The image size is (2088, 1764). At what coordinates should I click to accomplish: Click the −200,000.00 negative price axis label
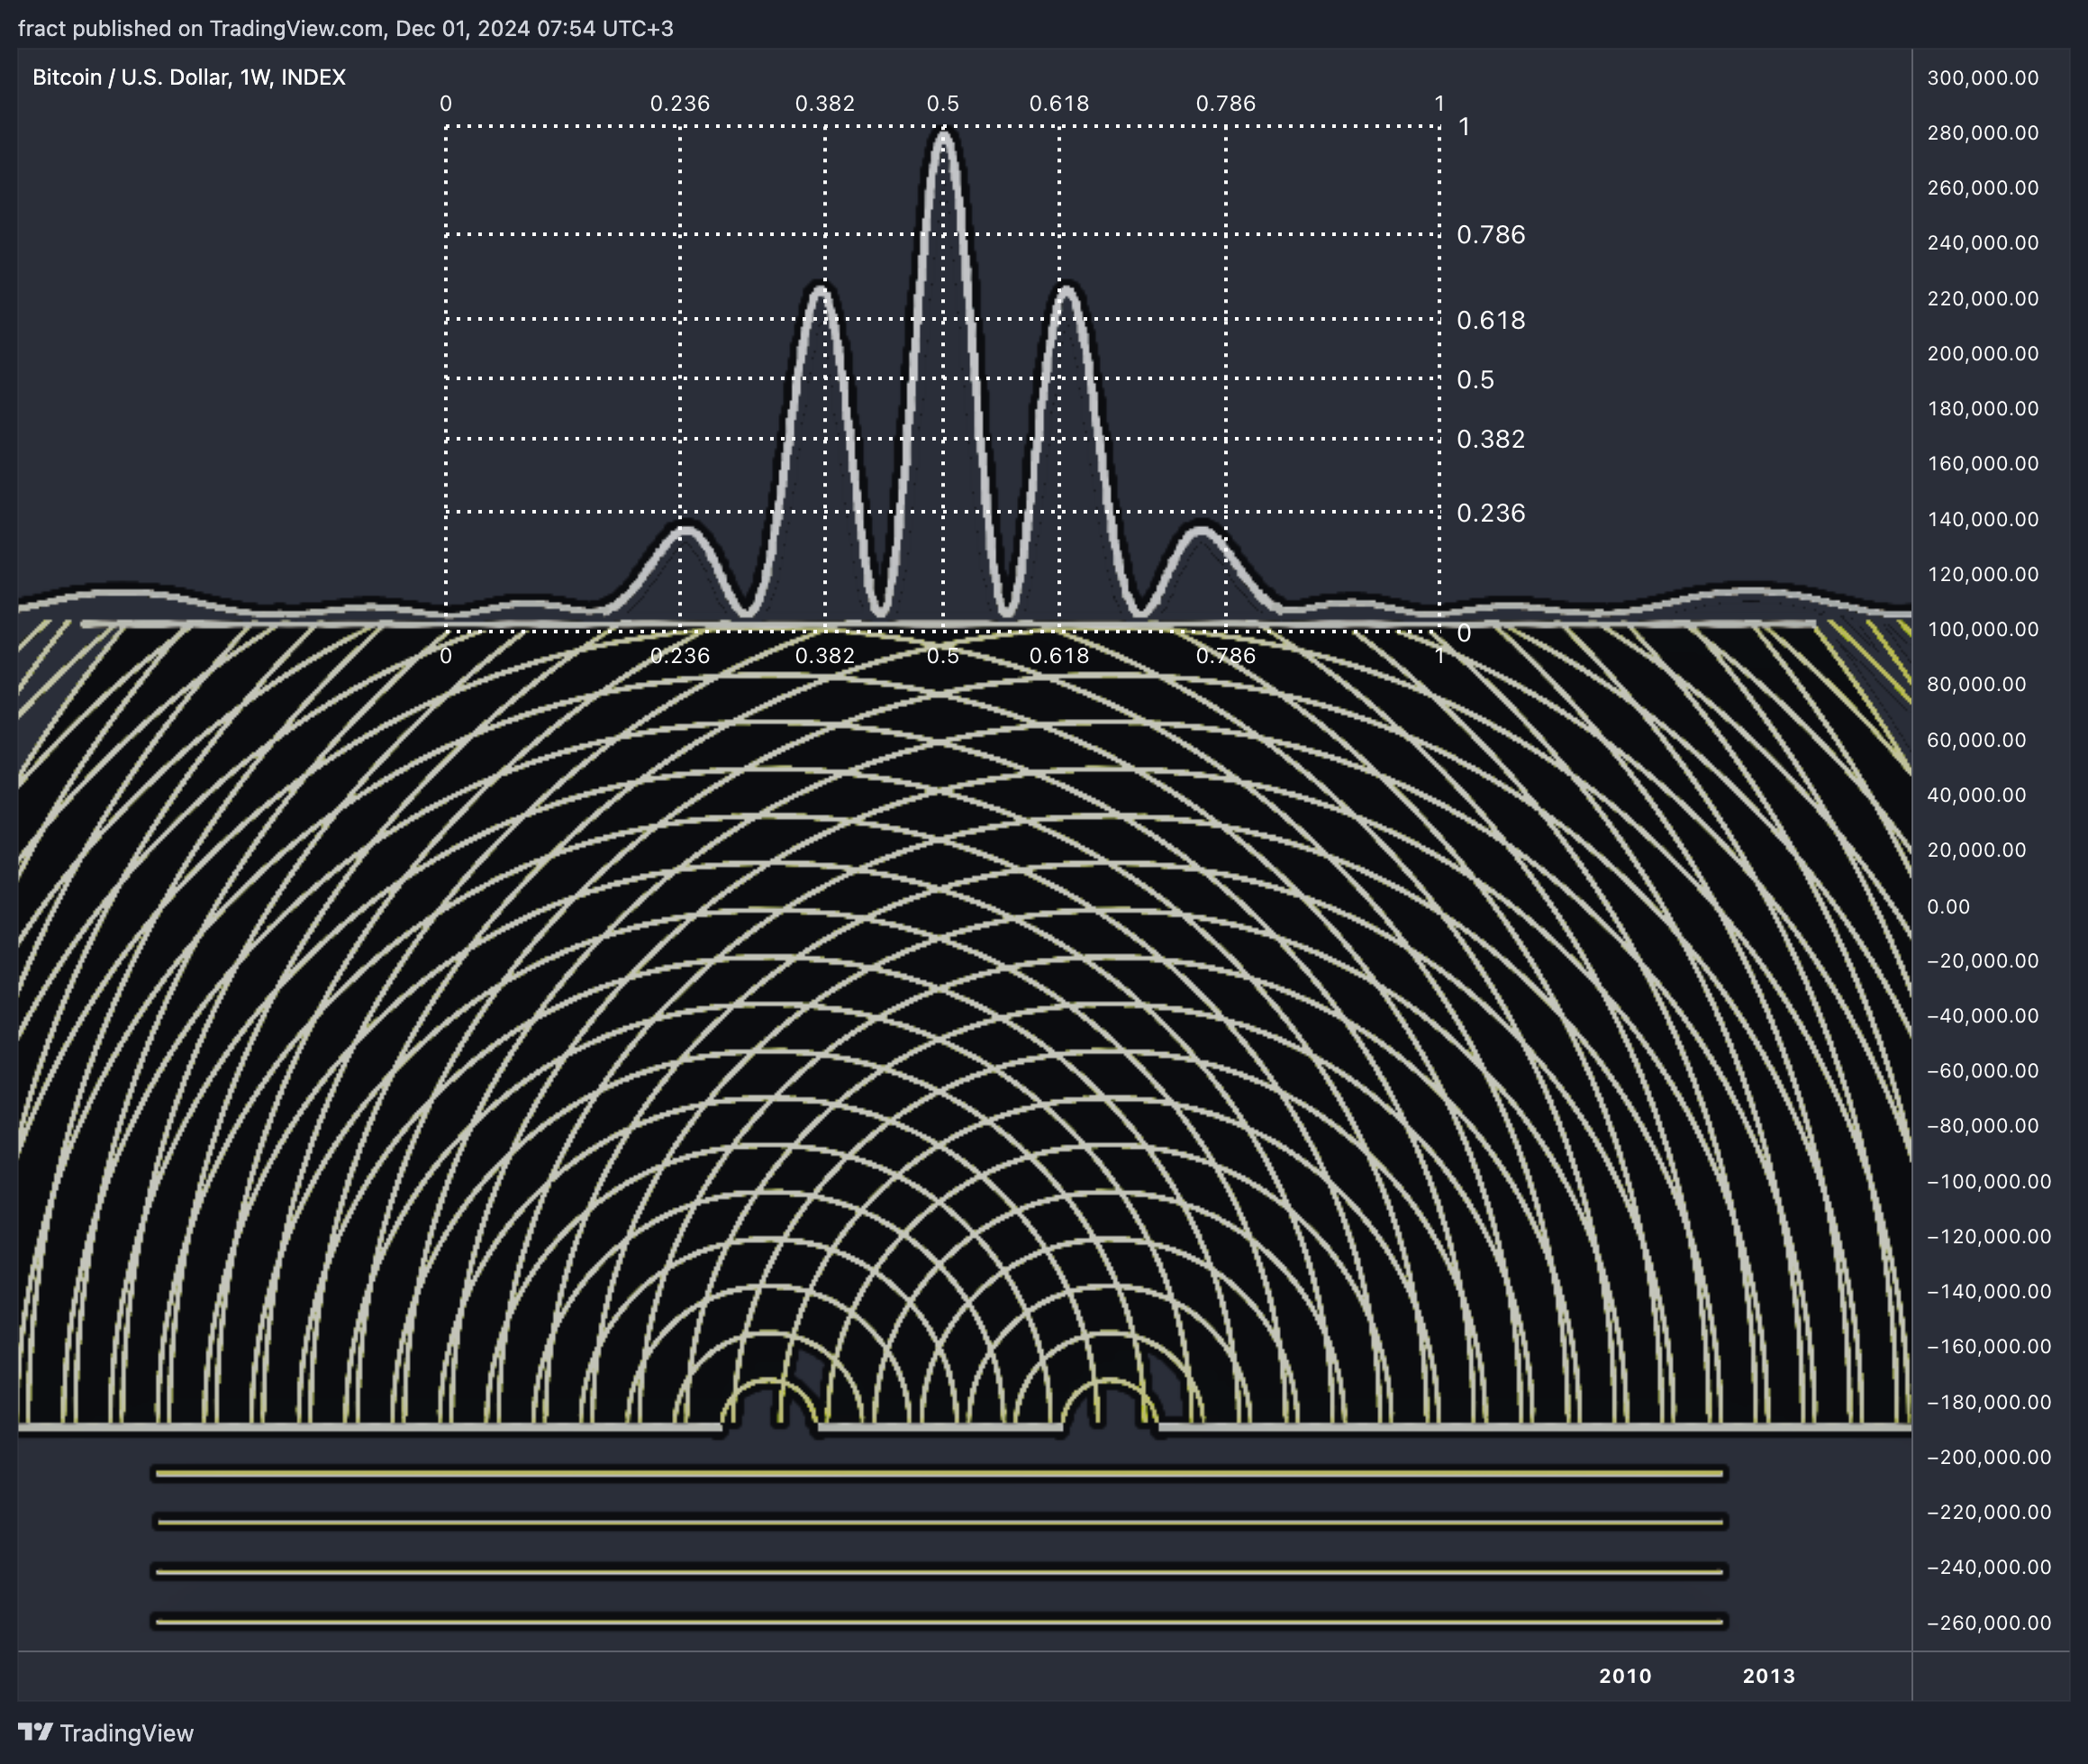1989,1459
